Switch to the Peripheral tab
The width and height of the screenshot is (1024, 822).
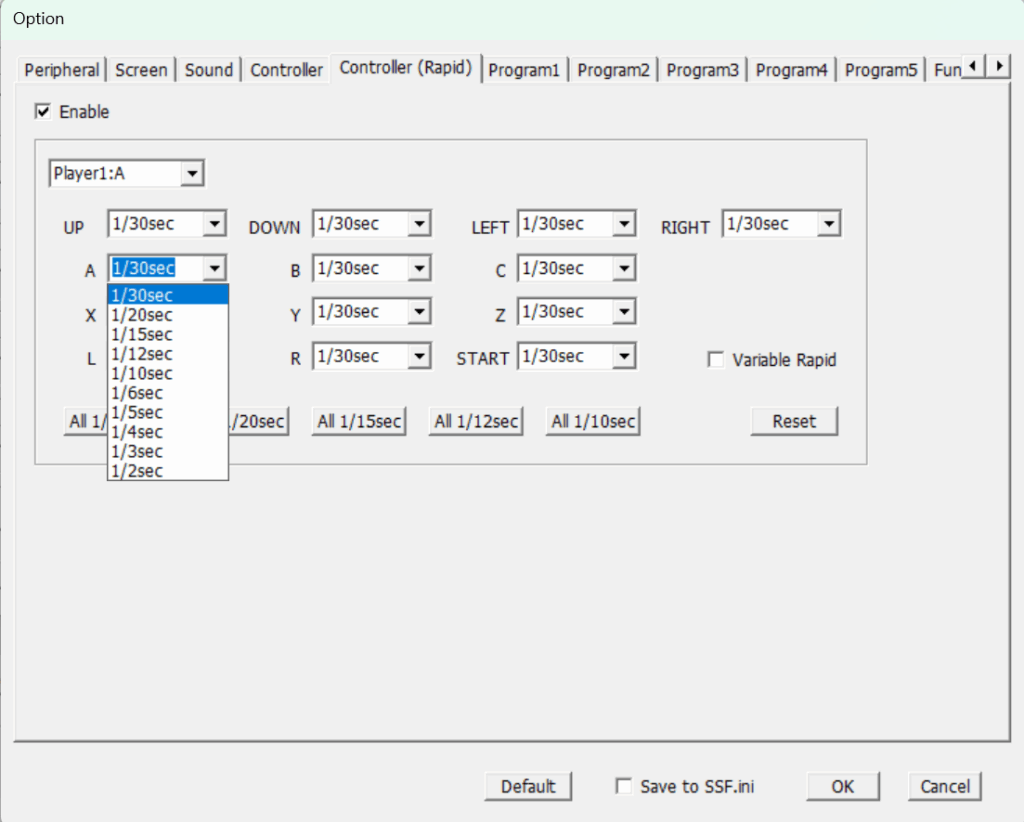pos(62,70)
